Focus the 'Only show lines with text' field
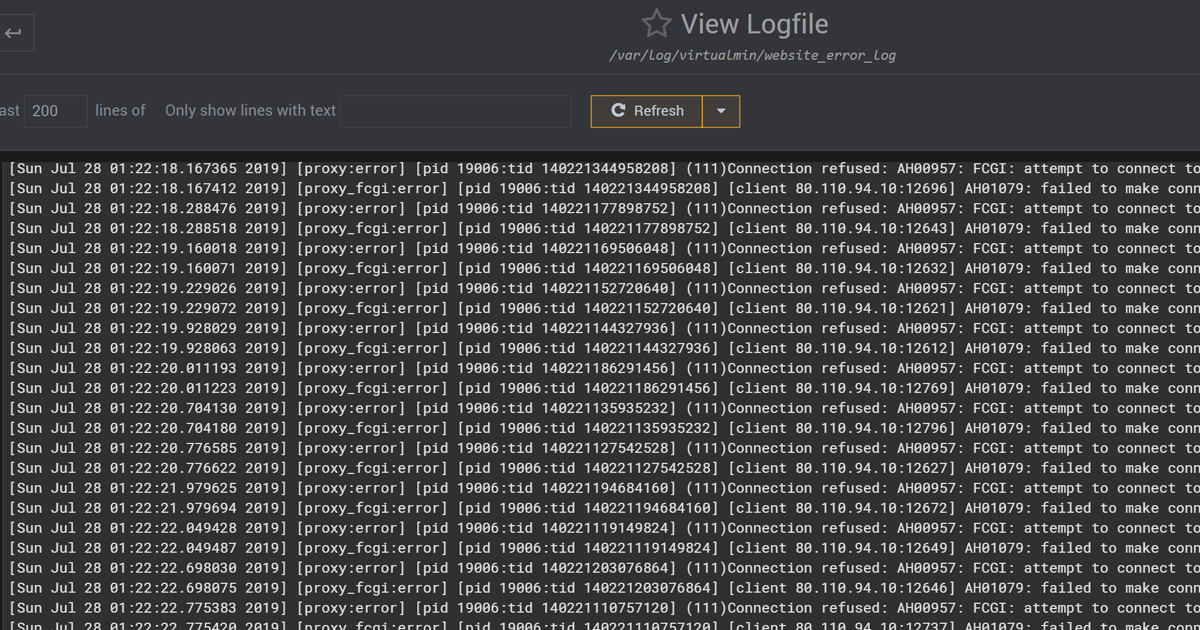1200x630 pixels. (456, 111)
